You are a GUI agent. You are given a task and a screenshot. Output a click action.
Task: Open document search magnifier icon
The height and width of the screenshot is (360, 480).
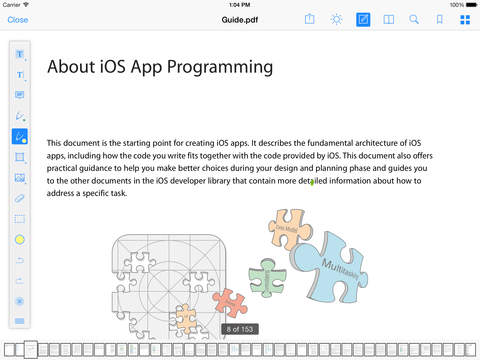click(x=414, y=19)
